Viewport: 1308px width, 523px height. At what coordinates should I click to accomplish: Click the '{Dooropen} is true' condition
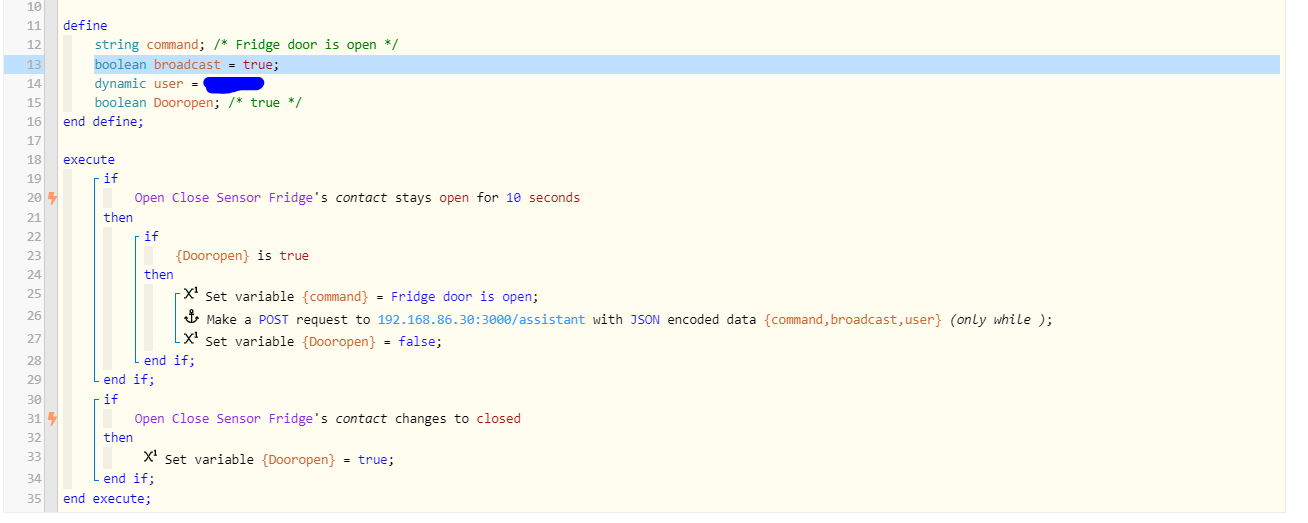(242, 256)
